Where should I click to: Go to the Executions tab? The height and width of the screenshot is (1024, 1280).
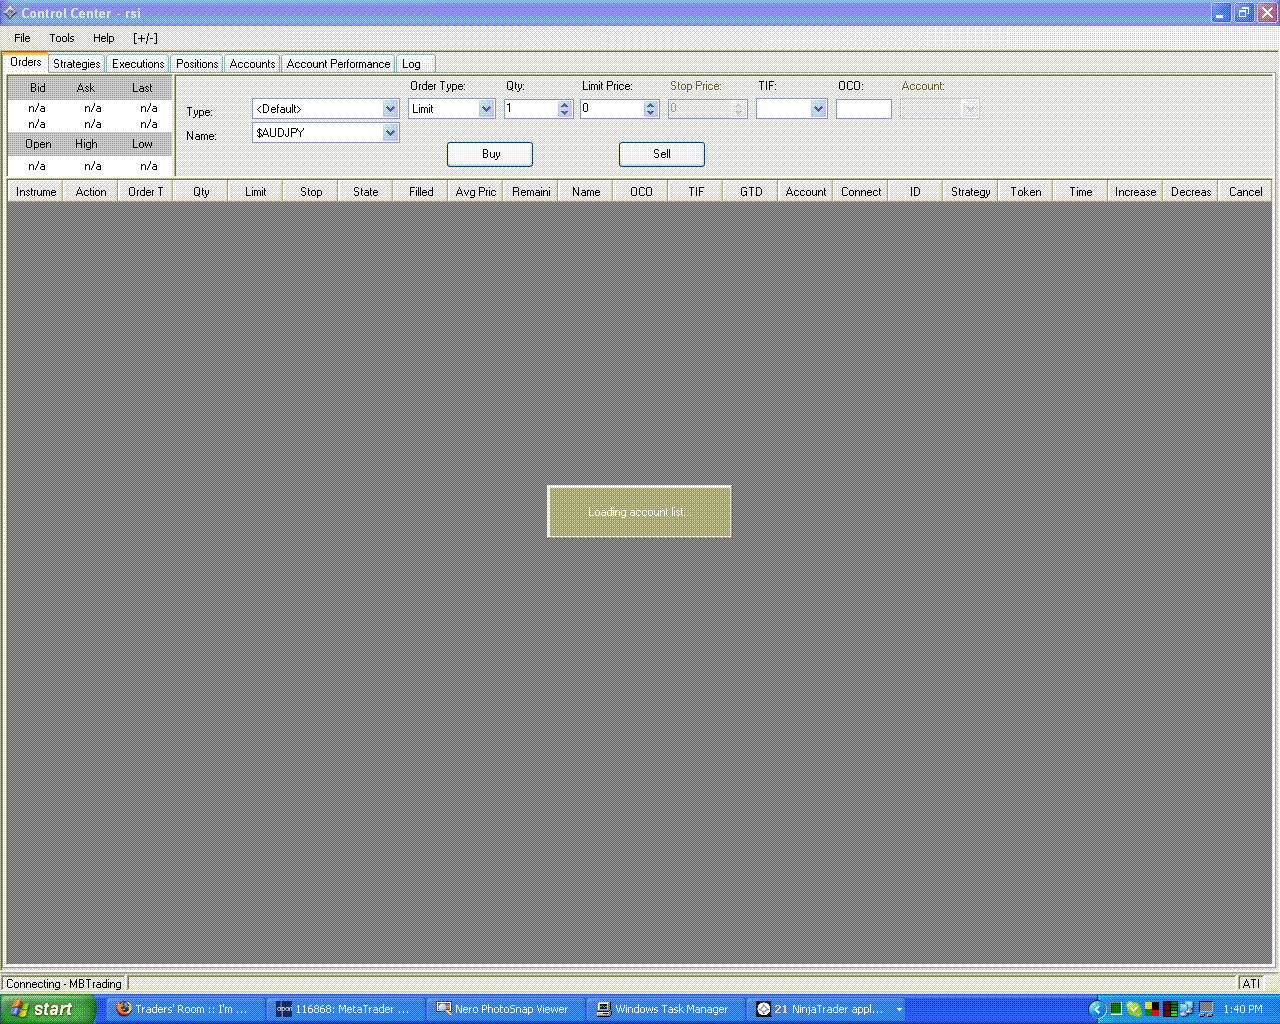tap(138, 64)
